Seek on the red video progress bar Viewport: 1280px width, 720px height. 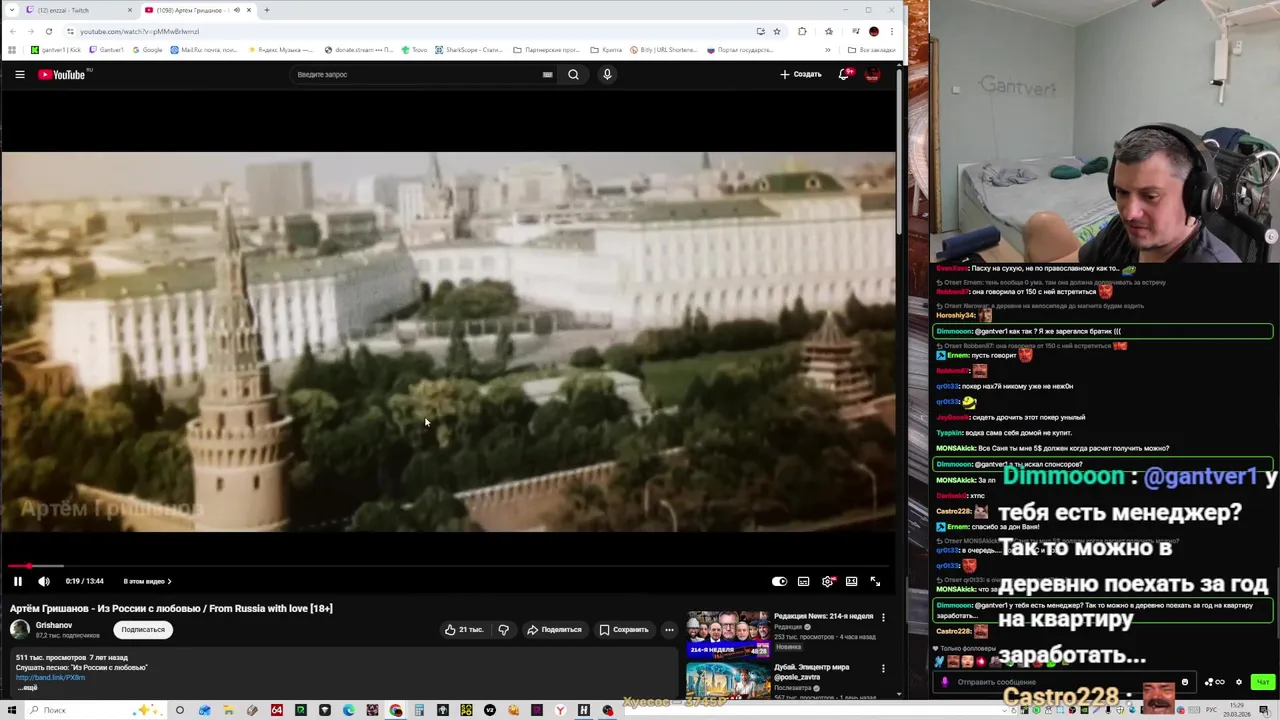448,566
